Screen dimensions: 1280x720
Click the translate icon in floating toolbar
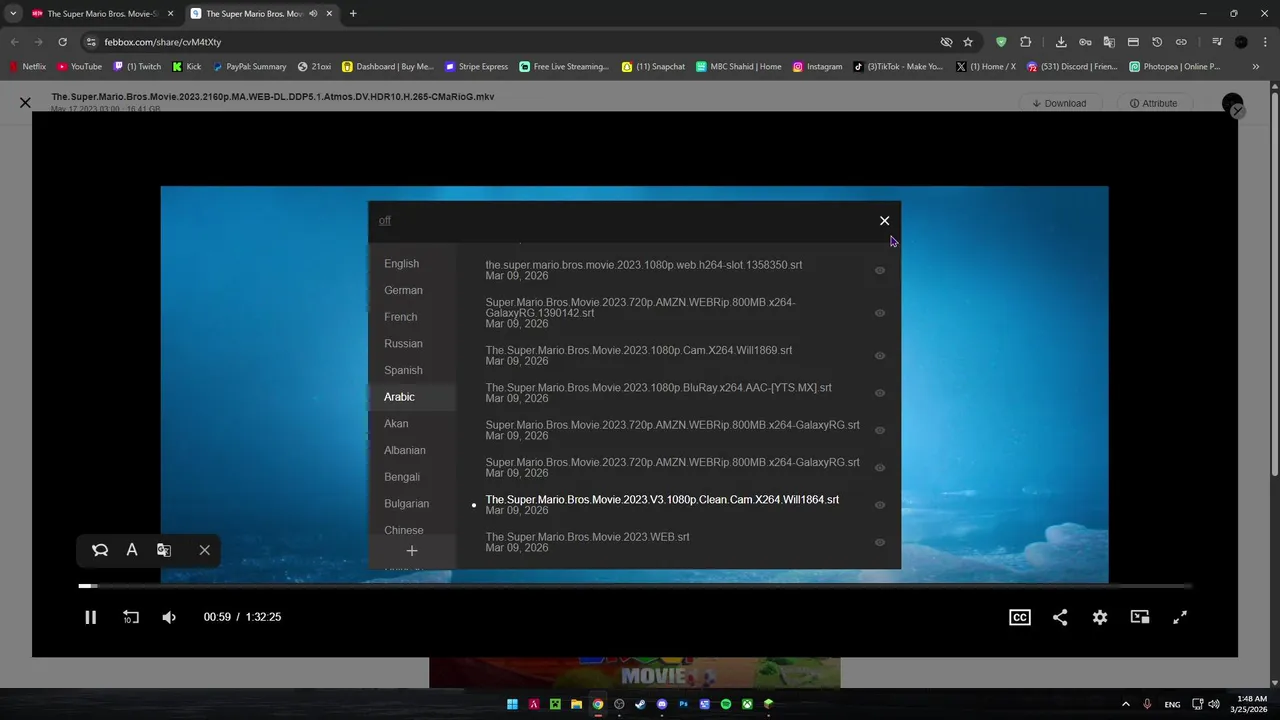click(164, 550)
